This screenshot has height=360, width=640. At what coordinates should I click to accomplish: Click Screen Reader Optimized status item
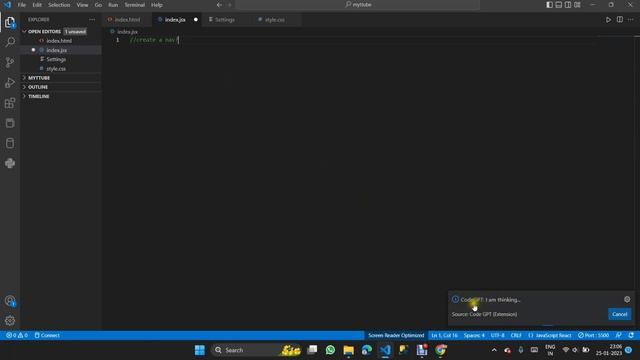click(x=396, y=335)
